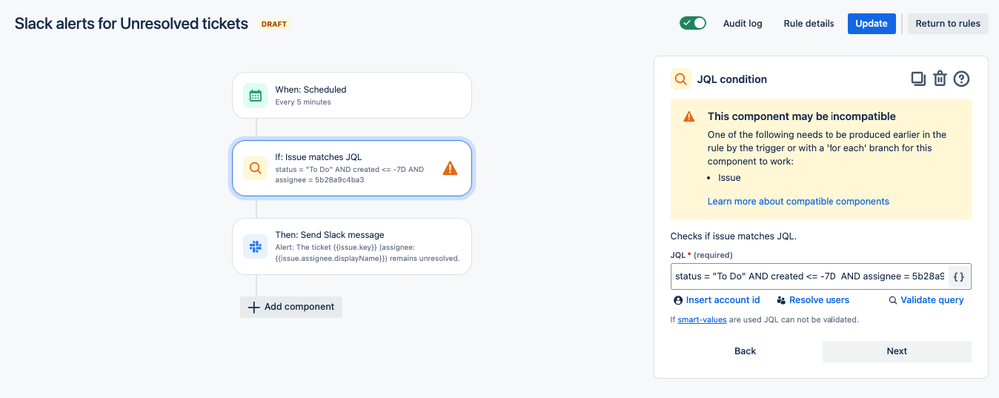Open help question mark icon
The height and width of the screenshot is (398, 999).
[961, 79]
